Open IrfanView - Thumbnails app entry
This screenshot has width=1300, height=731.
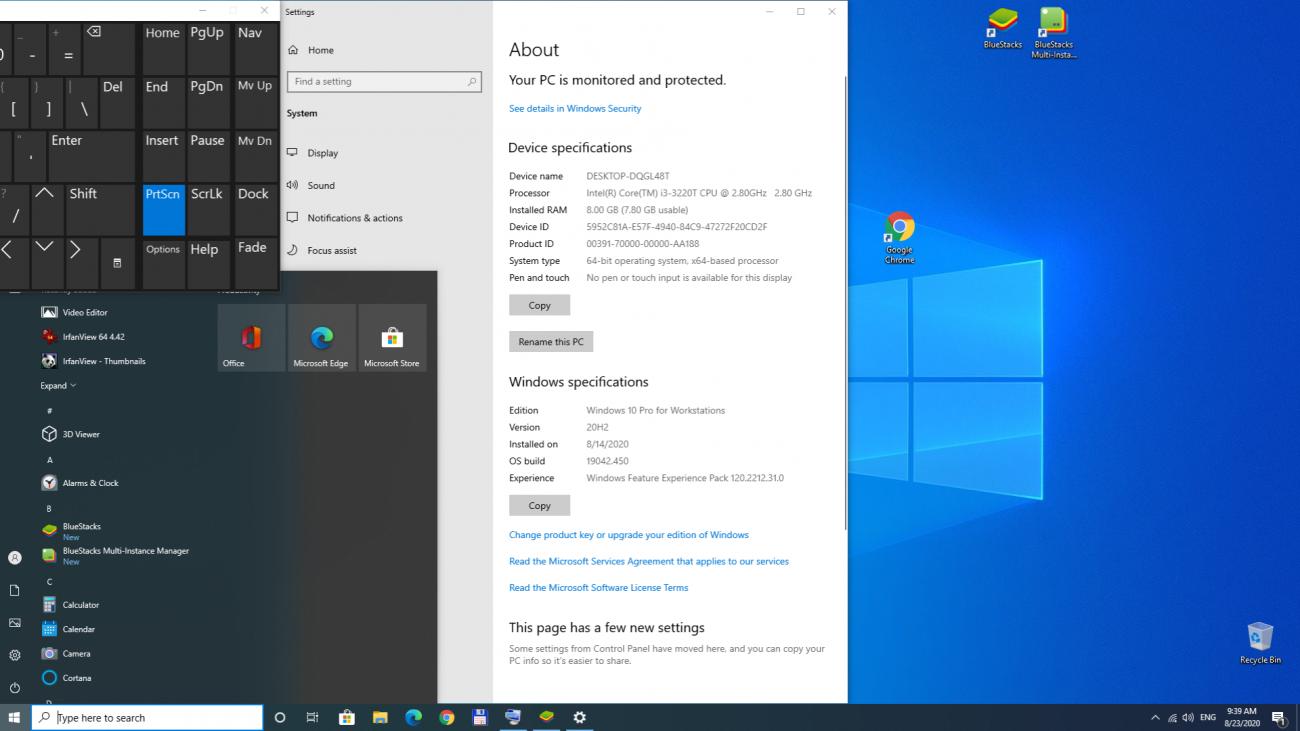pos(93,361)
